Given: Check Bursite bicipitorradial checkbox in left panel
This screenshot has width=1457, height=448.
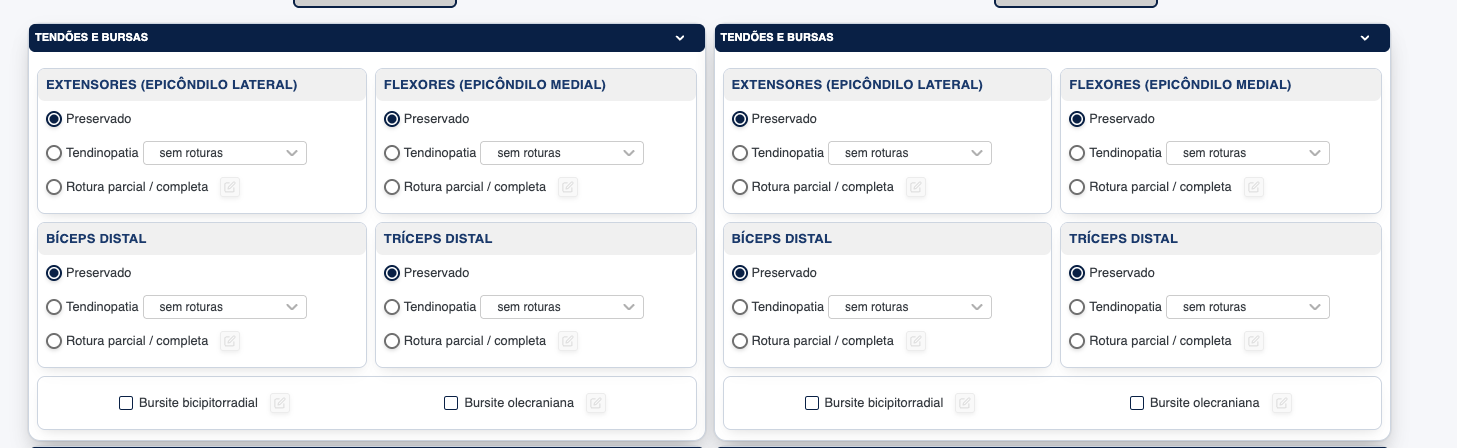Looking at the screenshot, I should pos(126,403).
